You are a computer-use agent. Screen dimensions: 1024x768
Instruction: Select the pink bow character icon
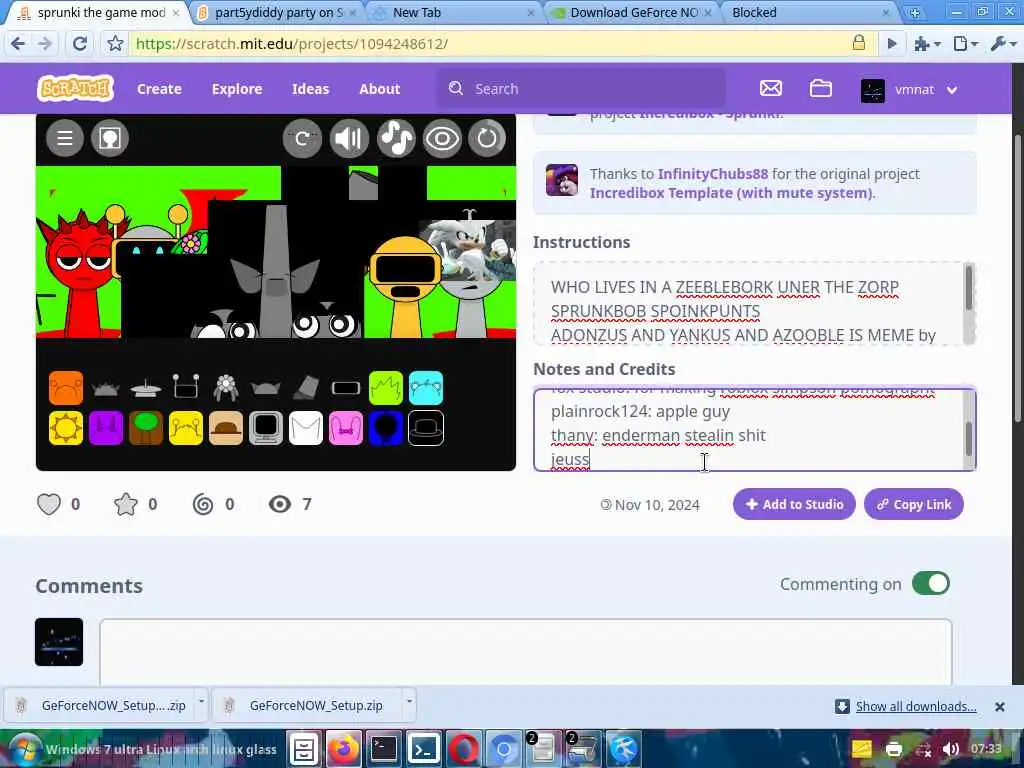[346, 428]
